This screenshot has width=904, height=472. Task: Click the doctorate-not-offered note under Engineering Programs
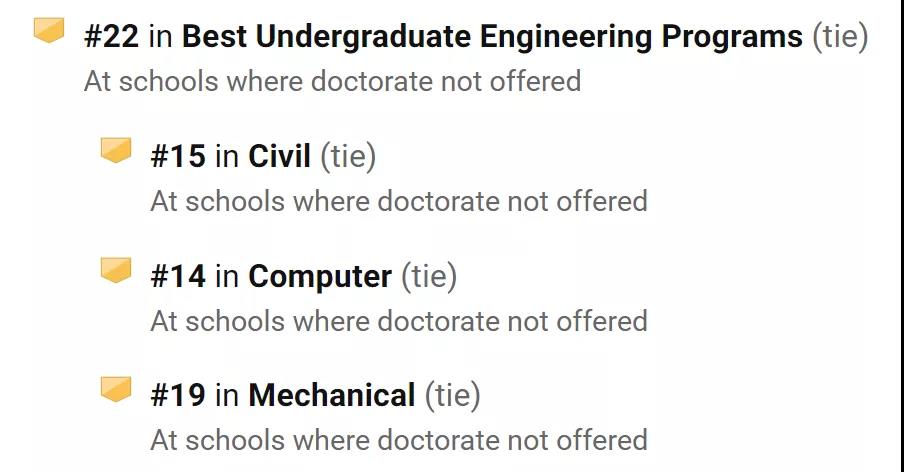(x=333, y=81)
